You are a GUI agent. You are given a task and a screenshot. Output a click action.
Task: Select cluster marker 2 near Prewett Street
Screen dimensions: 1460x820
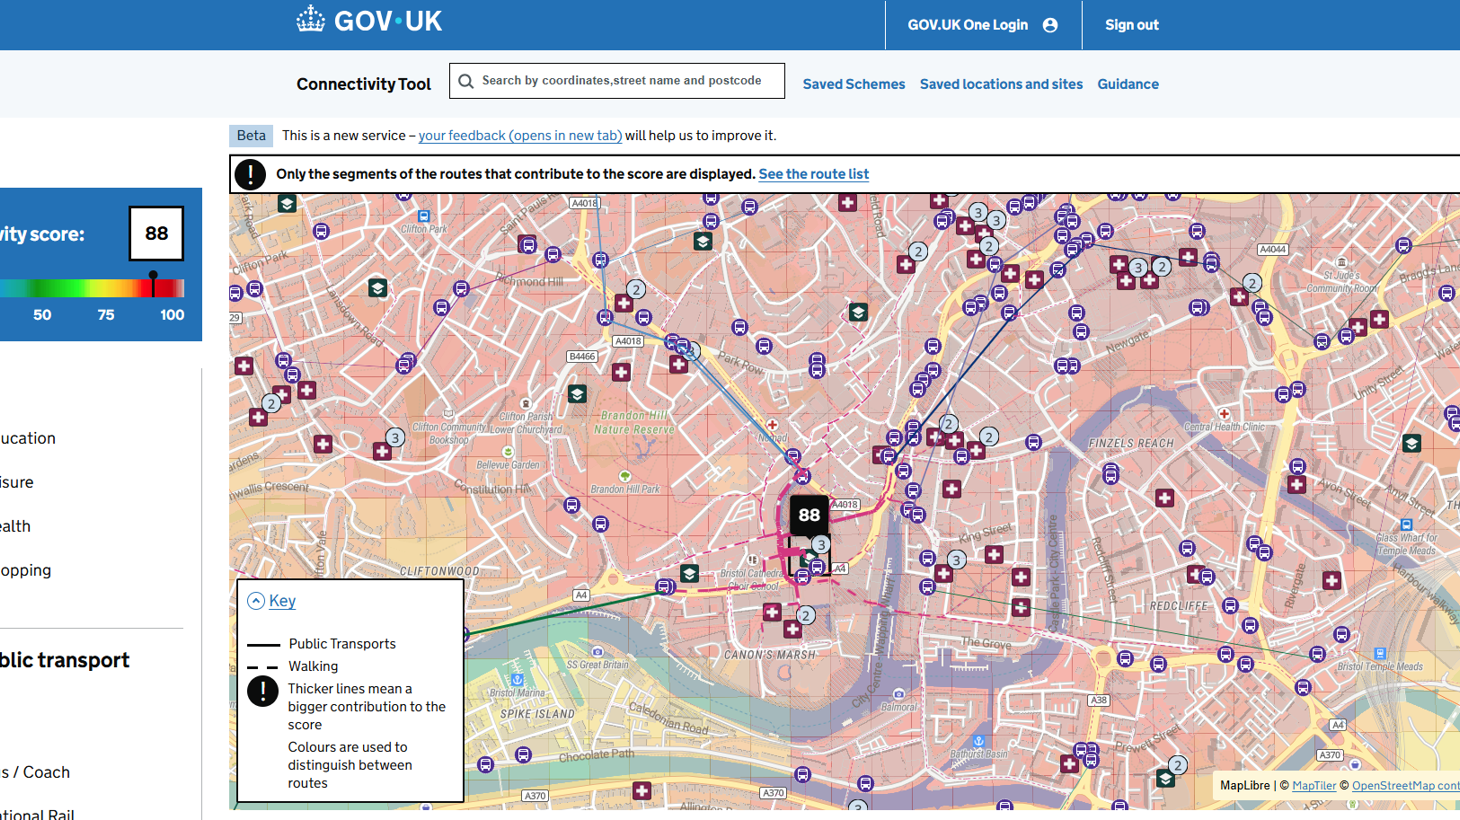click(1178, 765)
